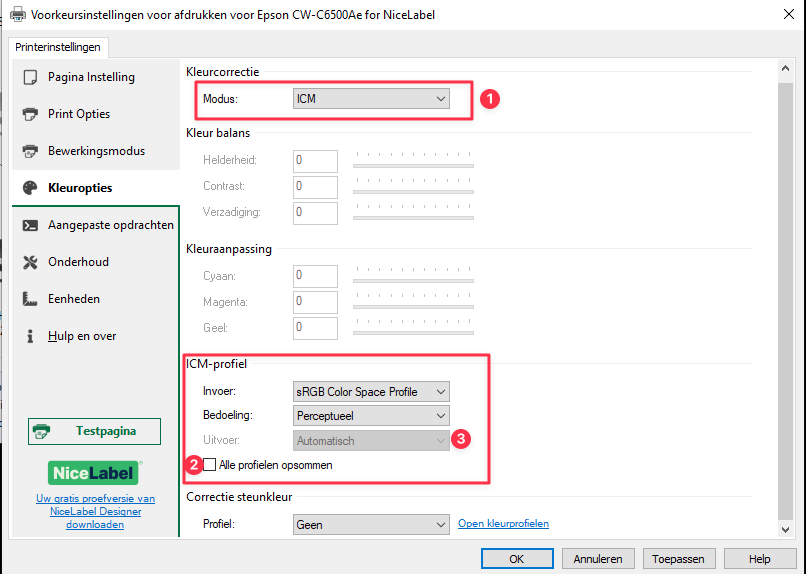Open the Modus dropdown set to ICM
Image resolution: width=806 pixels, height=574 pixels.
point(371,99)
